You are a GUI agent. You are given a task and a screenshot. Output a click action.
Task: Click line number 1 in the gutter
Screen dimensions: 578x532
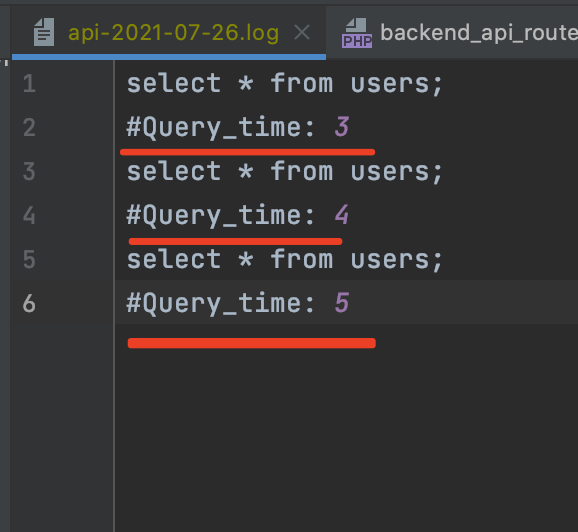(29, 84)
